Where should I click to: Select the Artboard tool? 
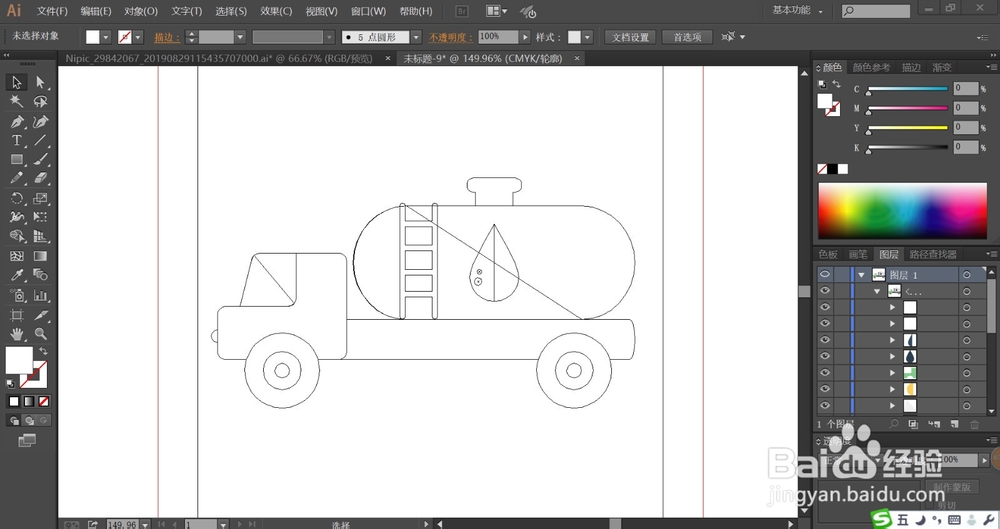click(x=17, y=315)
